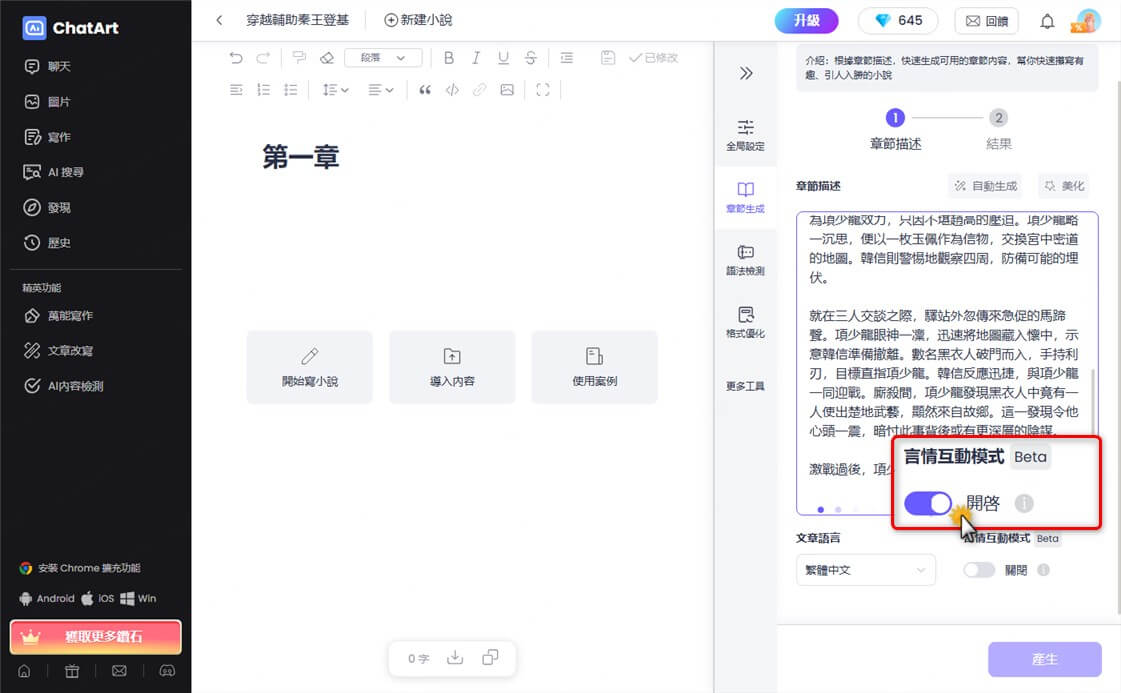Toggle strikethrough formatting

point(530,58)
